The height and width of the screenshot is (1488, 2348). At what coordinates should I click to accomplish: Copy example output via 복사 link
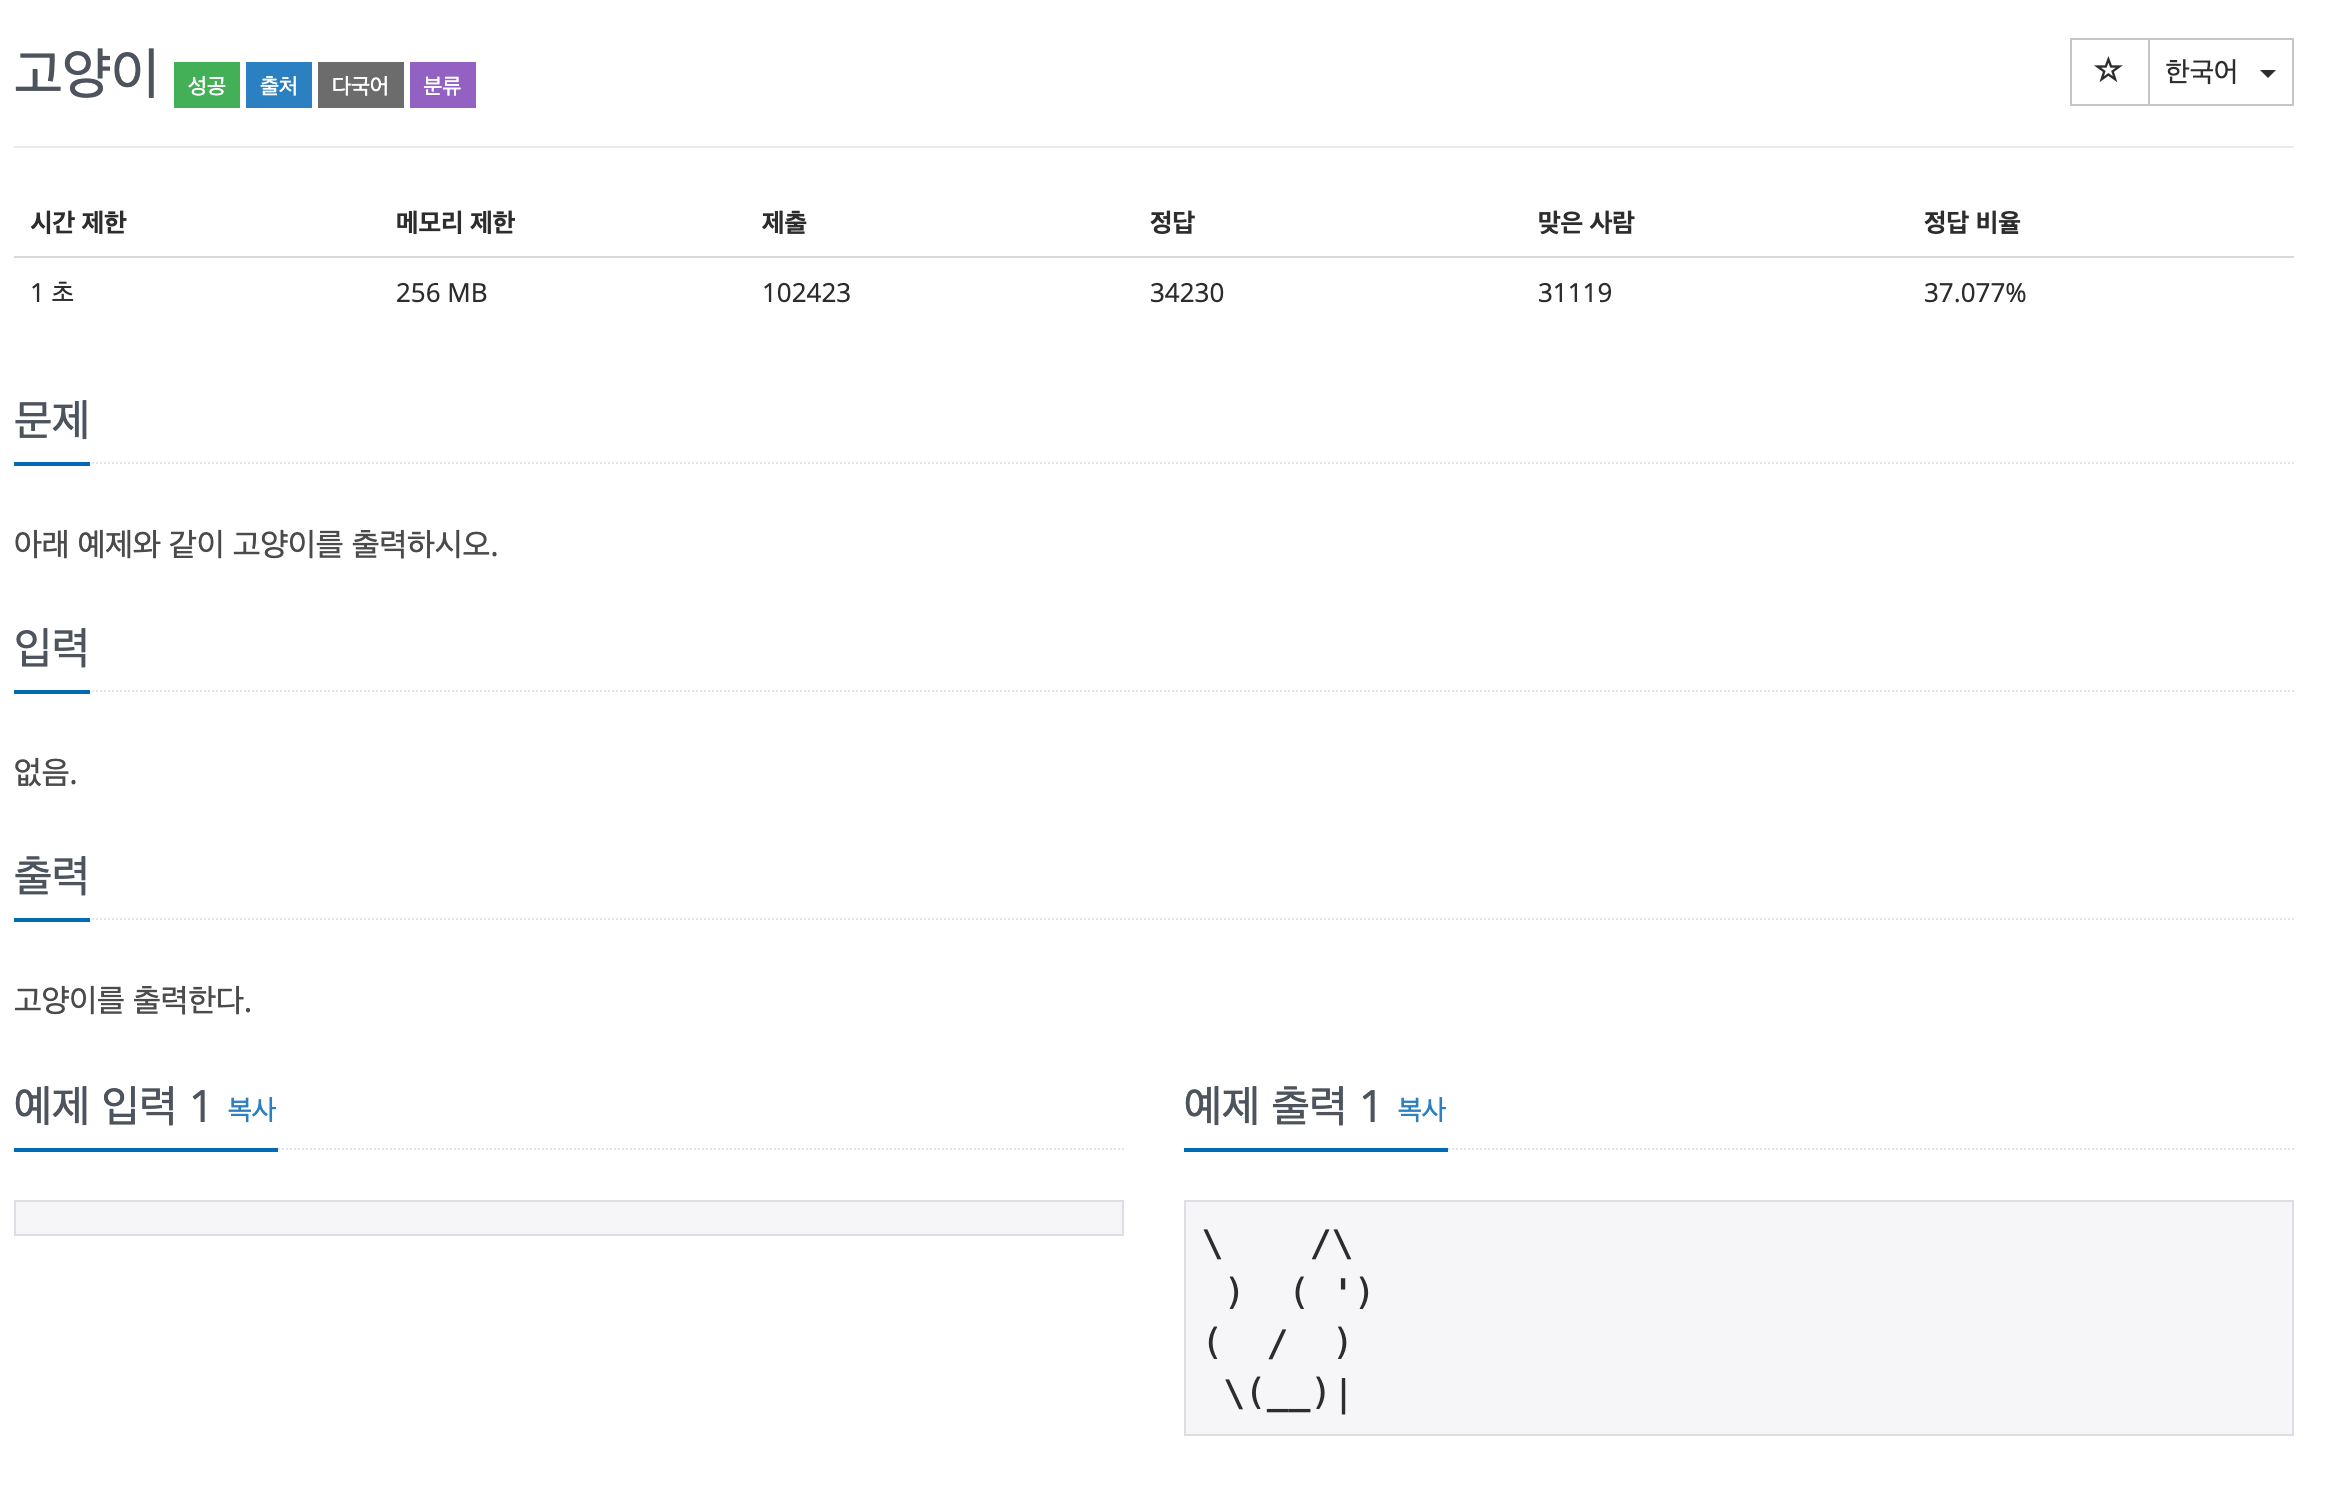1421,1109
